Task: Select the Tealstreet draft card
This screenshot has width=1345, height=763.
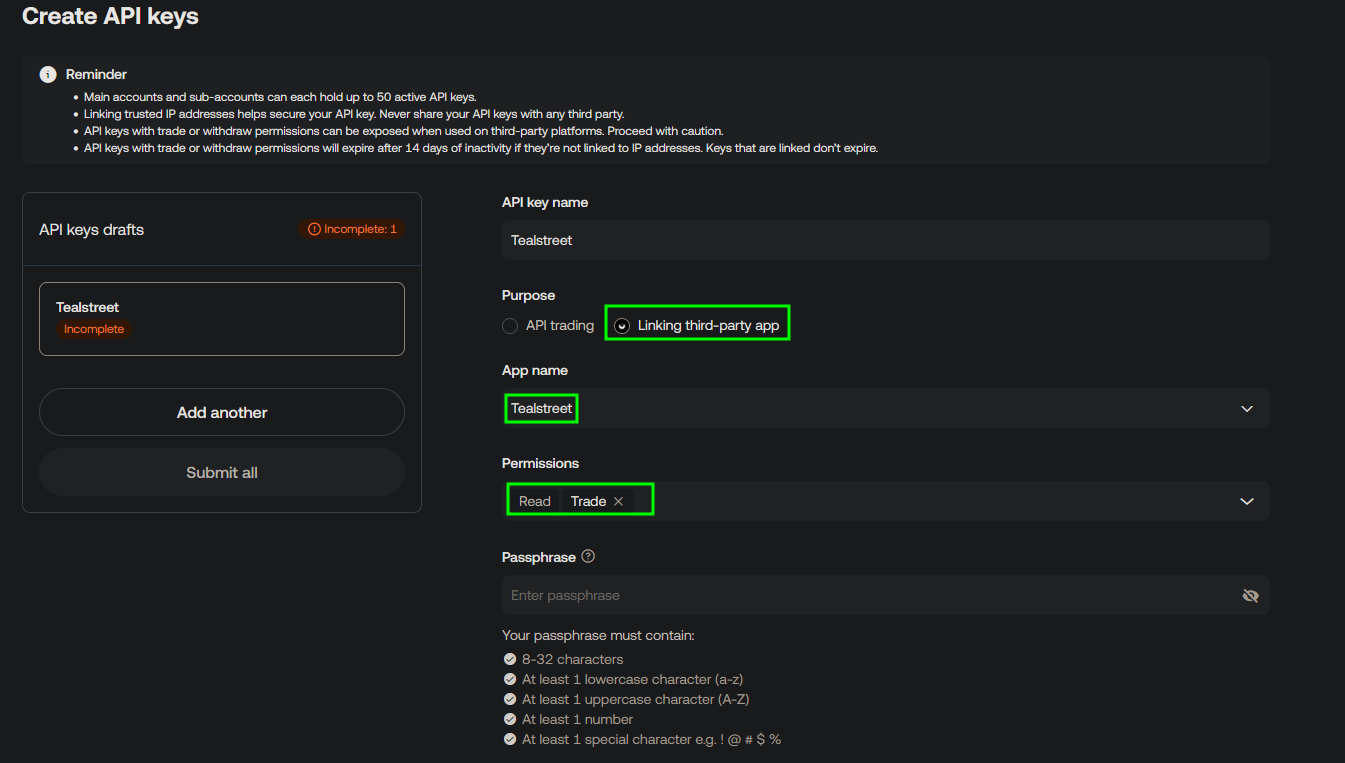Action: pyautogui.click(x=221, y=318)
